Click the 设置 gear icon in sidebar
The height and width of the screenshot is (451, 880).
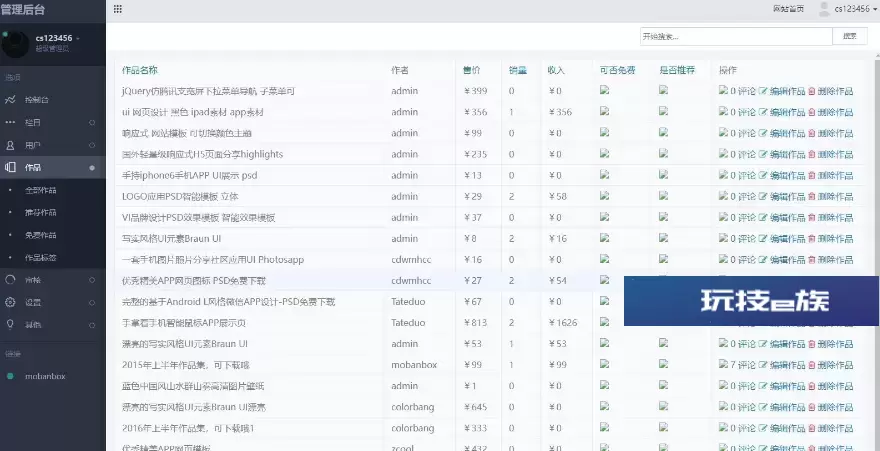click(x=10, y=302)
